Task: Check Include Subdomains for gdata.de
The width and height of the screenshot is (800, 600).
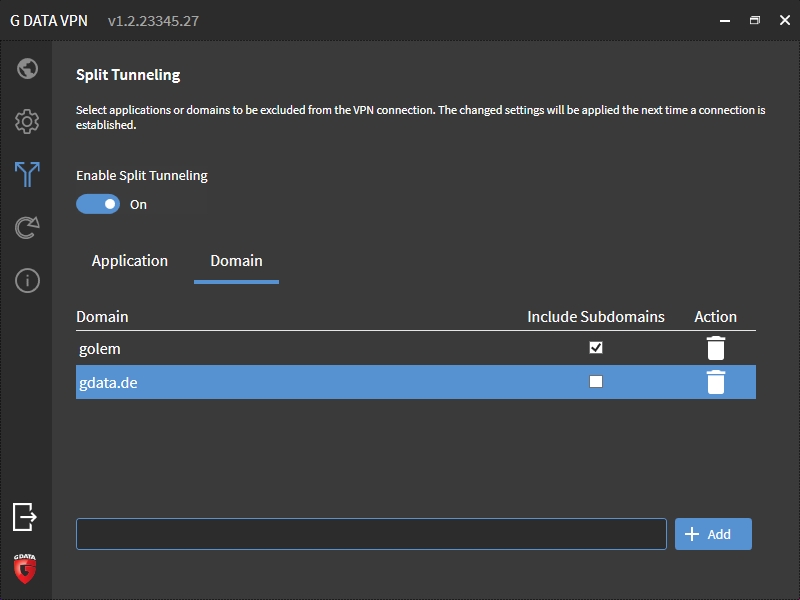Action: tap(596, 382)
